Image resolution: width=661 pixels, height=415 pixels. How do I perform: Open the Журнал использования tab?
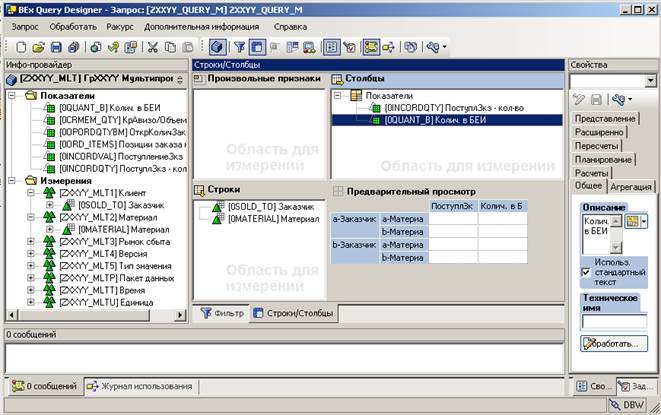[x=140, y=386]
